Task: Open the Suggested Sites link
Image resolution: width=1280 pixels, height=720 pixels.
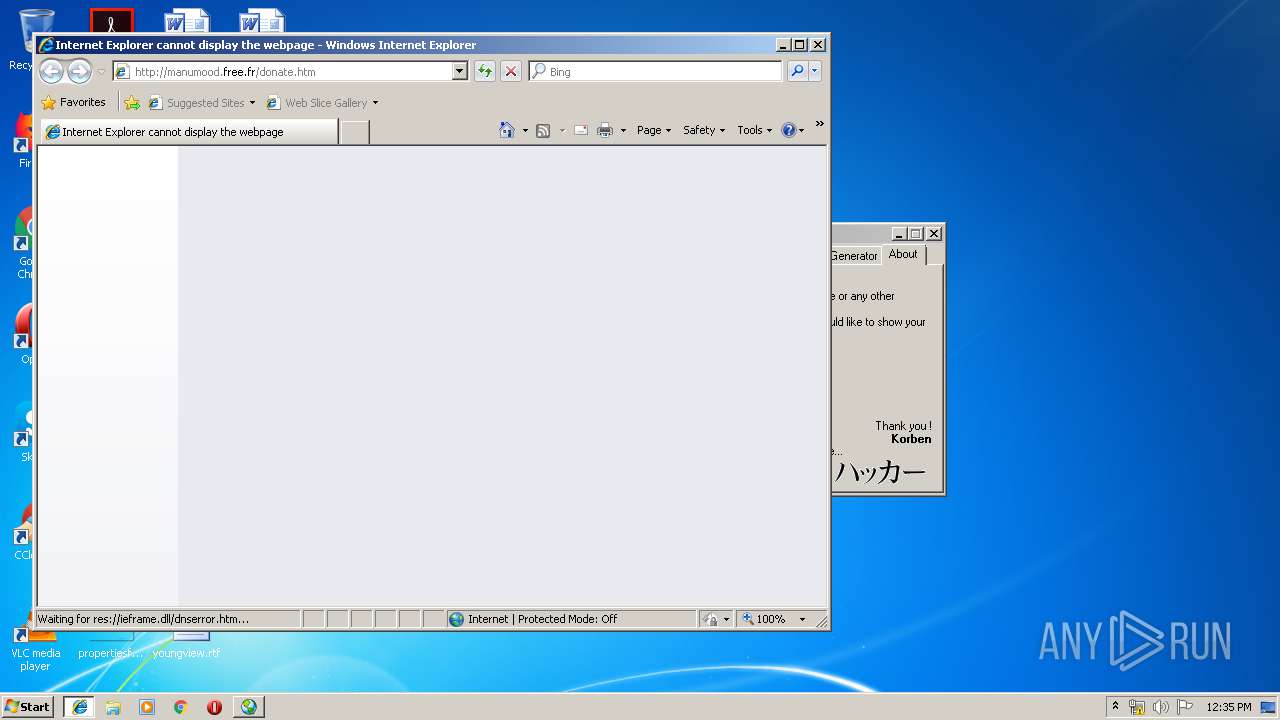Action: (x=201, y=103)
